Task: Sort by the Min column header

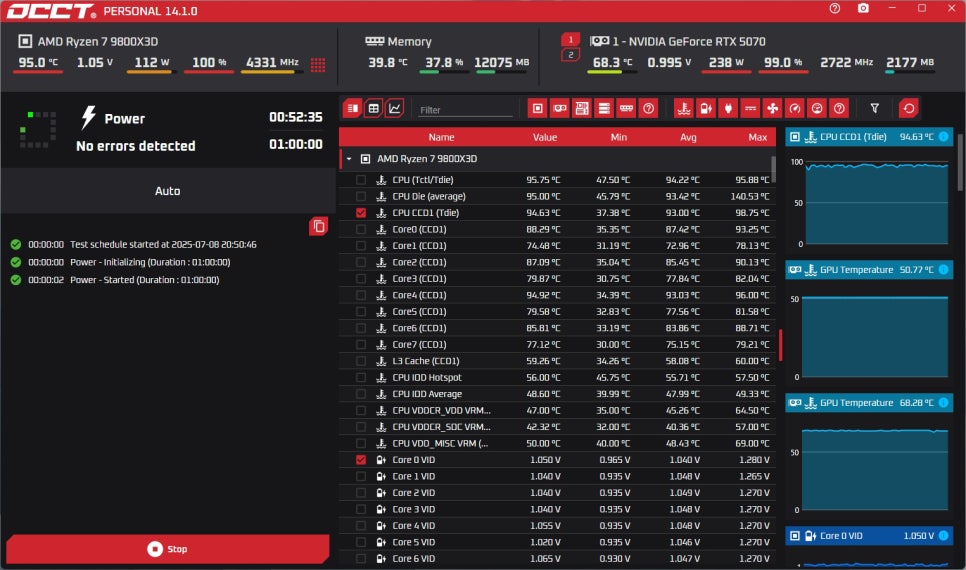Action: (x=619, y=137)
